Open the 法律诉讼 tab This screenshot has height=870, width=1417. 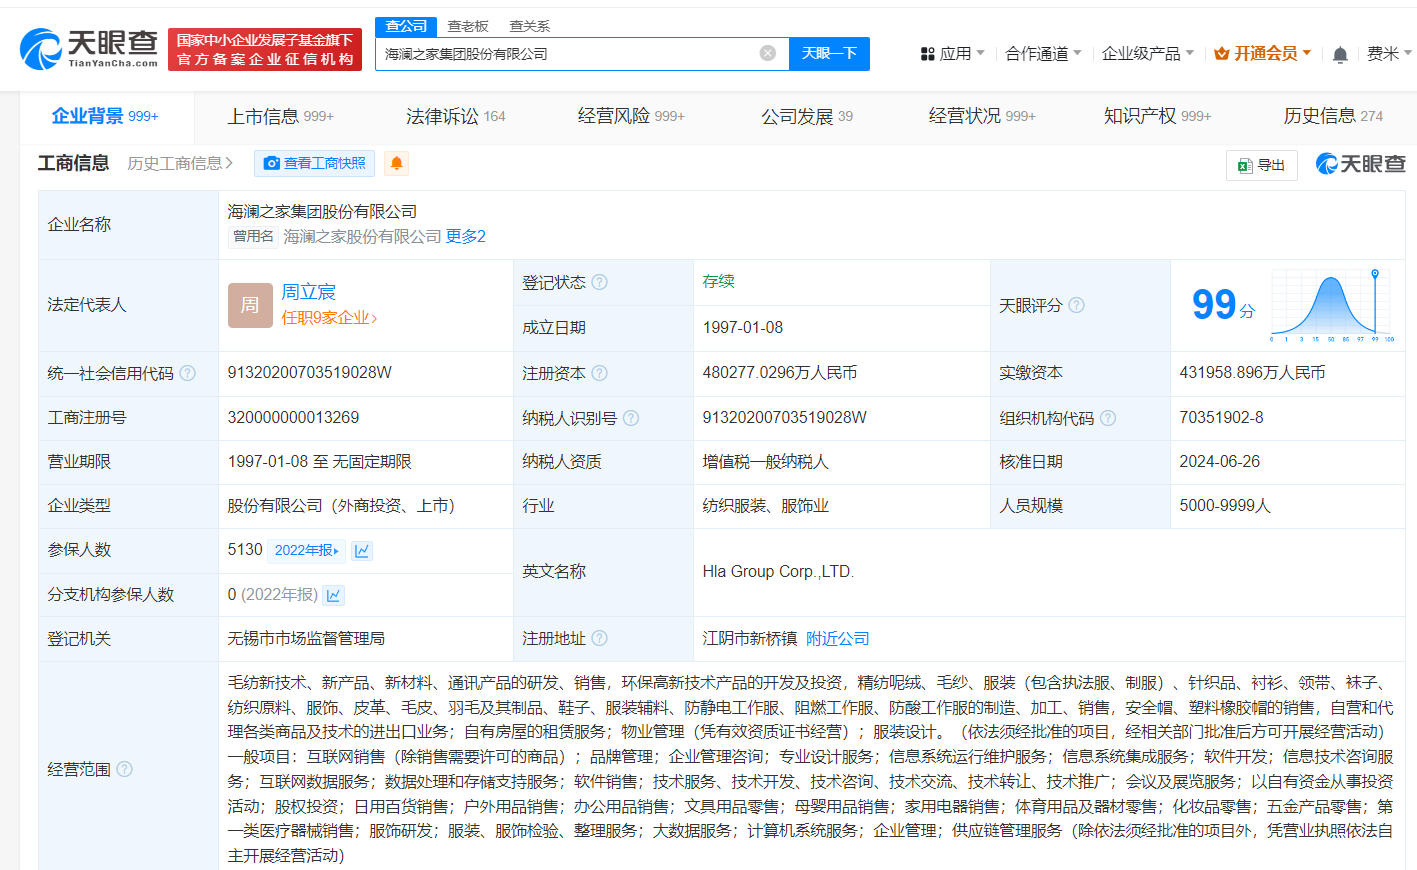440,116
